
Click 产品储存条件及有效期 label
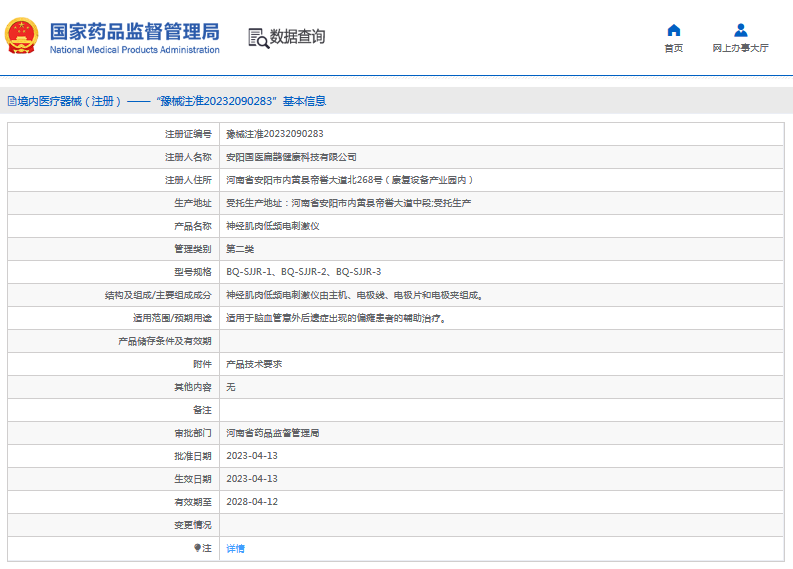(165, 341)
